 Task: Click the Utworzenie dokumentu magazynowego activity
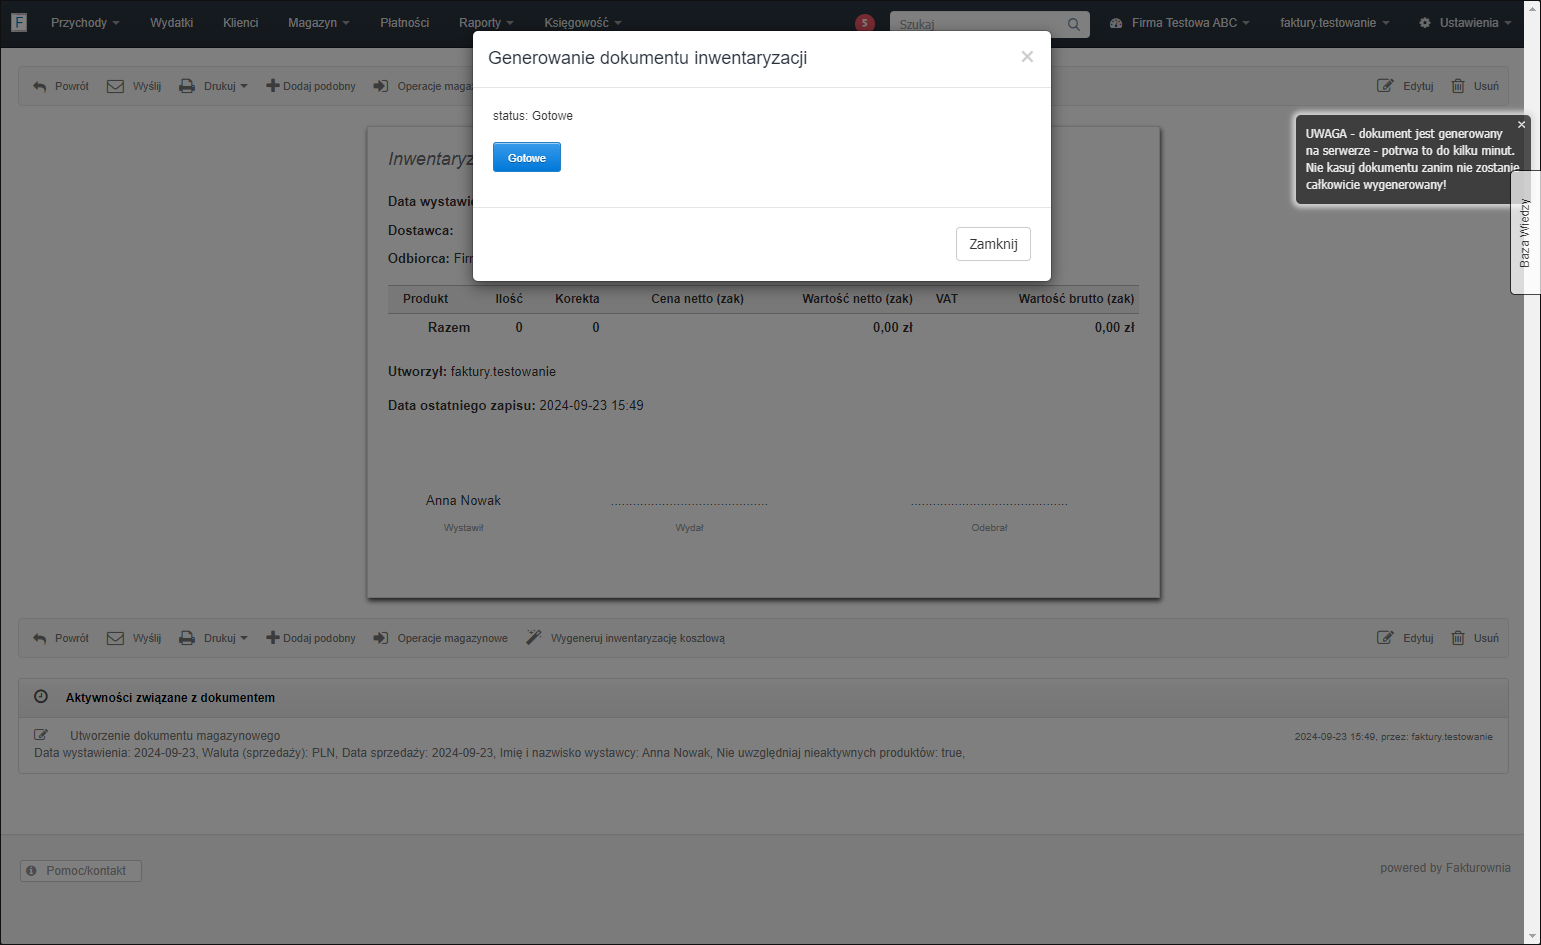pos(175,736)
